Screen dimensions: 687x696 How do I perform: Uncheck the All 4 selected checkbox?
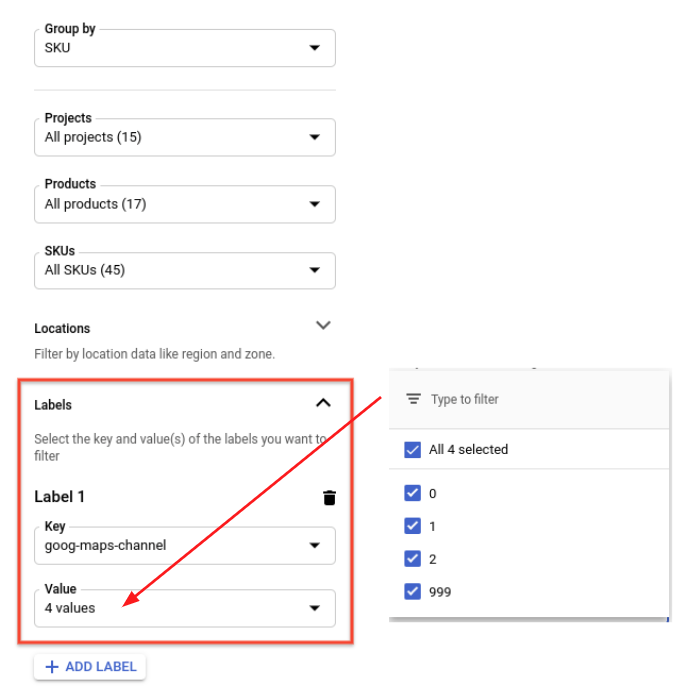[413, 450]
